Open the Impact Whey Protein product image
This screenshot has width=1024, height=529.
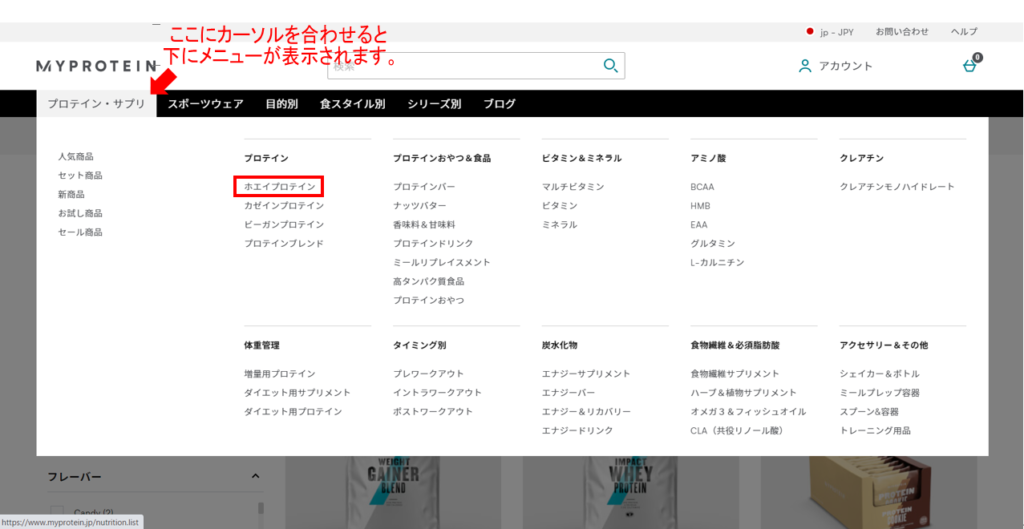click(631, 490)
